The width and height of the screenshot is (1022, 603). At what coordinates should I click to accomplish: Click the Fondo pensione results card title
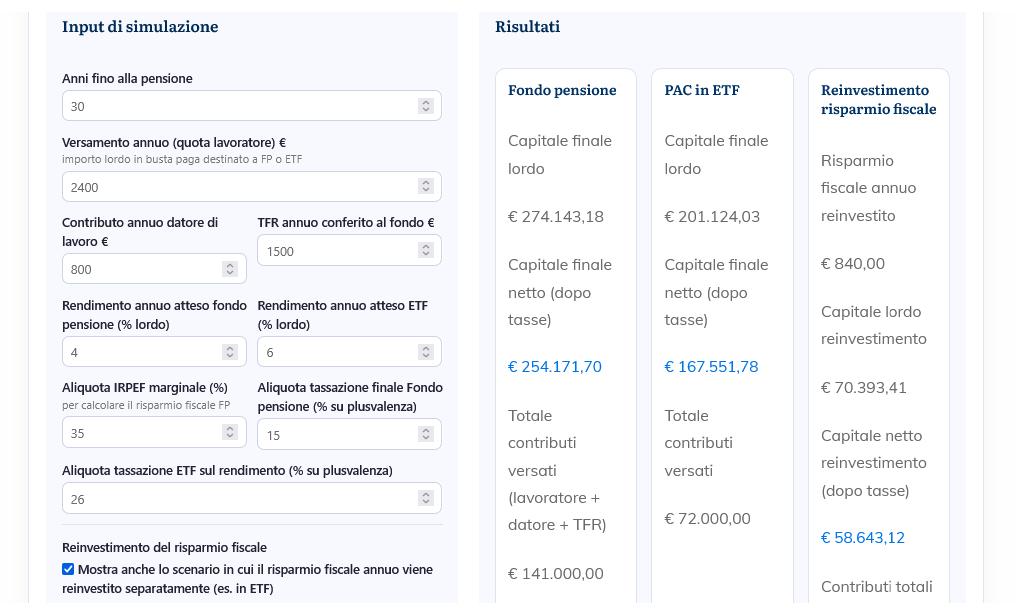pyautogui.click(x=562, y=90)
